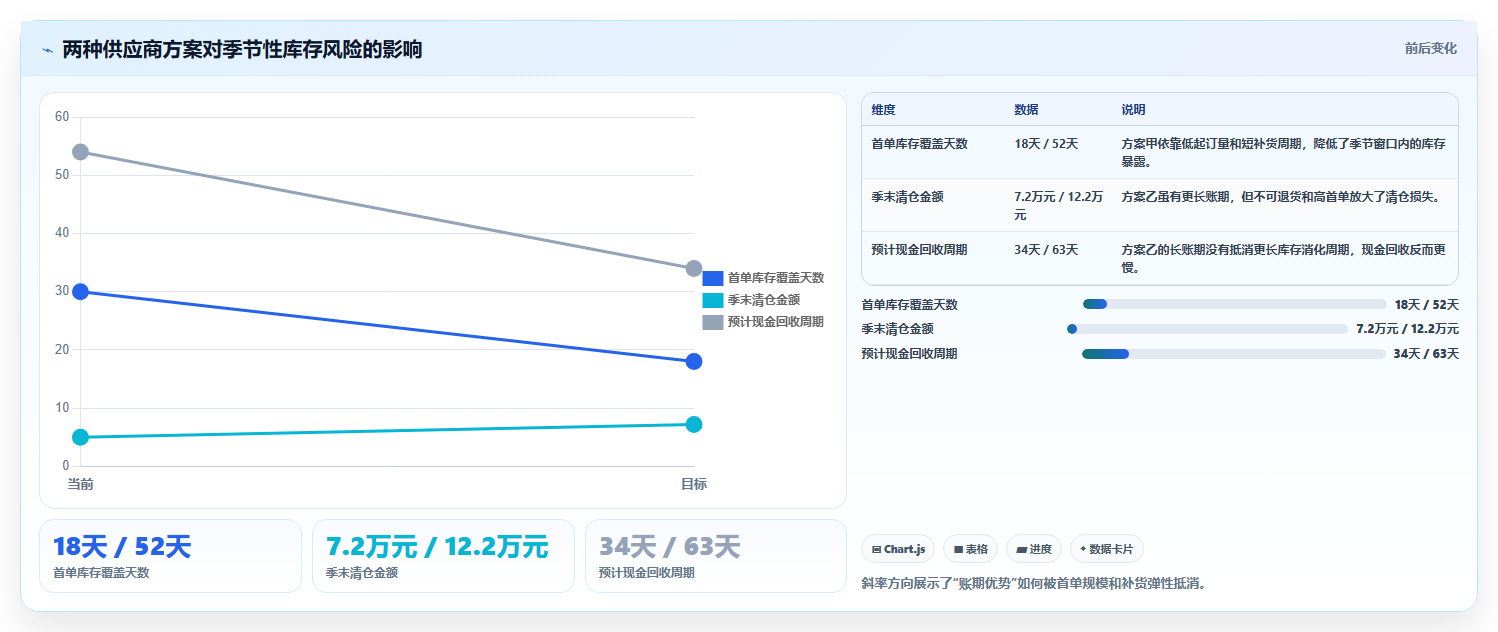The height and width of the screenshot is (632, 1498).
Task: Select the 表格 tag
Action: 970,549
